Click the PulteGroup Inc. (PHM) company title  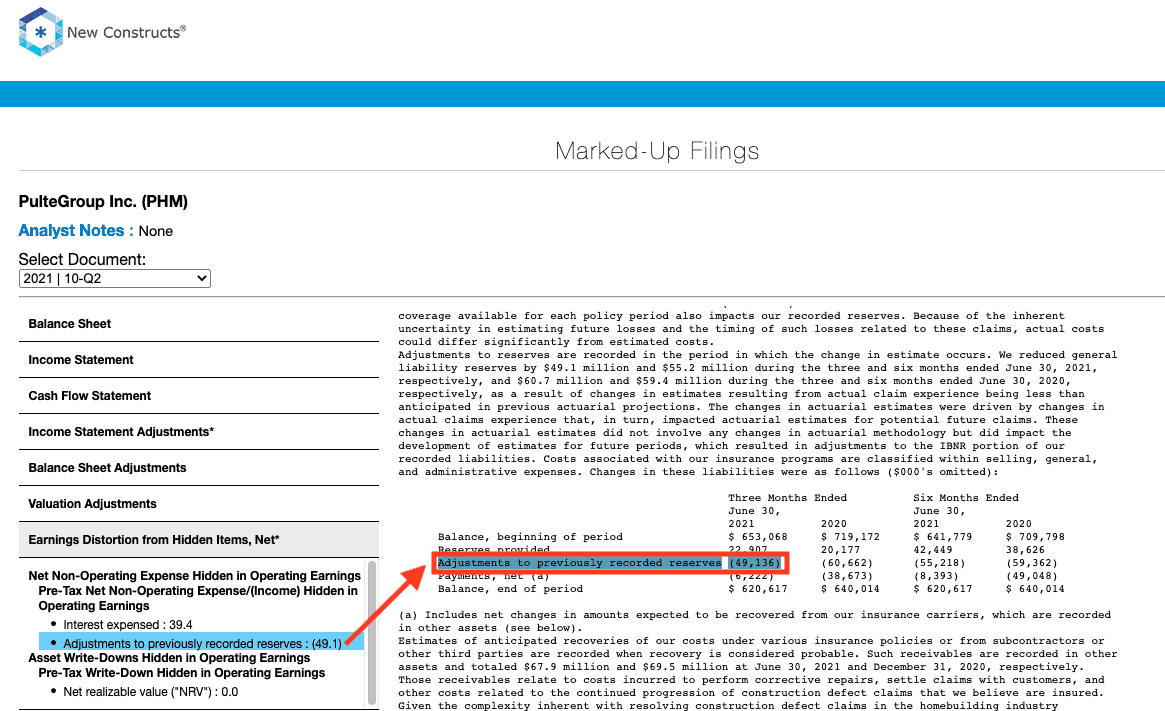tap(103, 201)
